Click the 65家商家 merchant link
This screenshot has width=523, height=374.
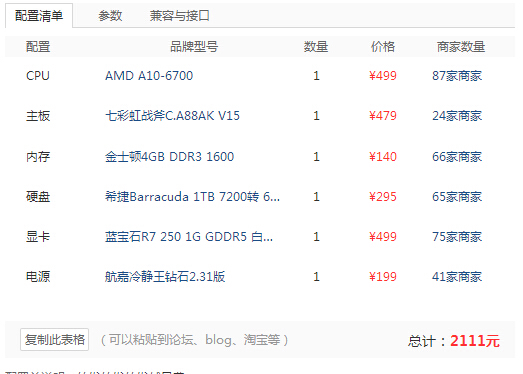point(457,197)
